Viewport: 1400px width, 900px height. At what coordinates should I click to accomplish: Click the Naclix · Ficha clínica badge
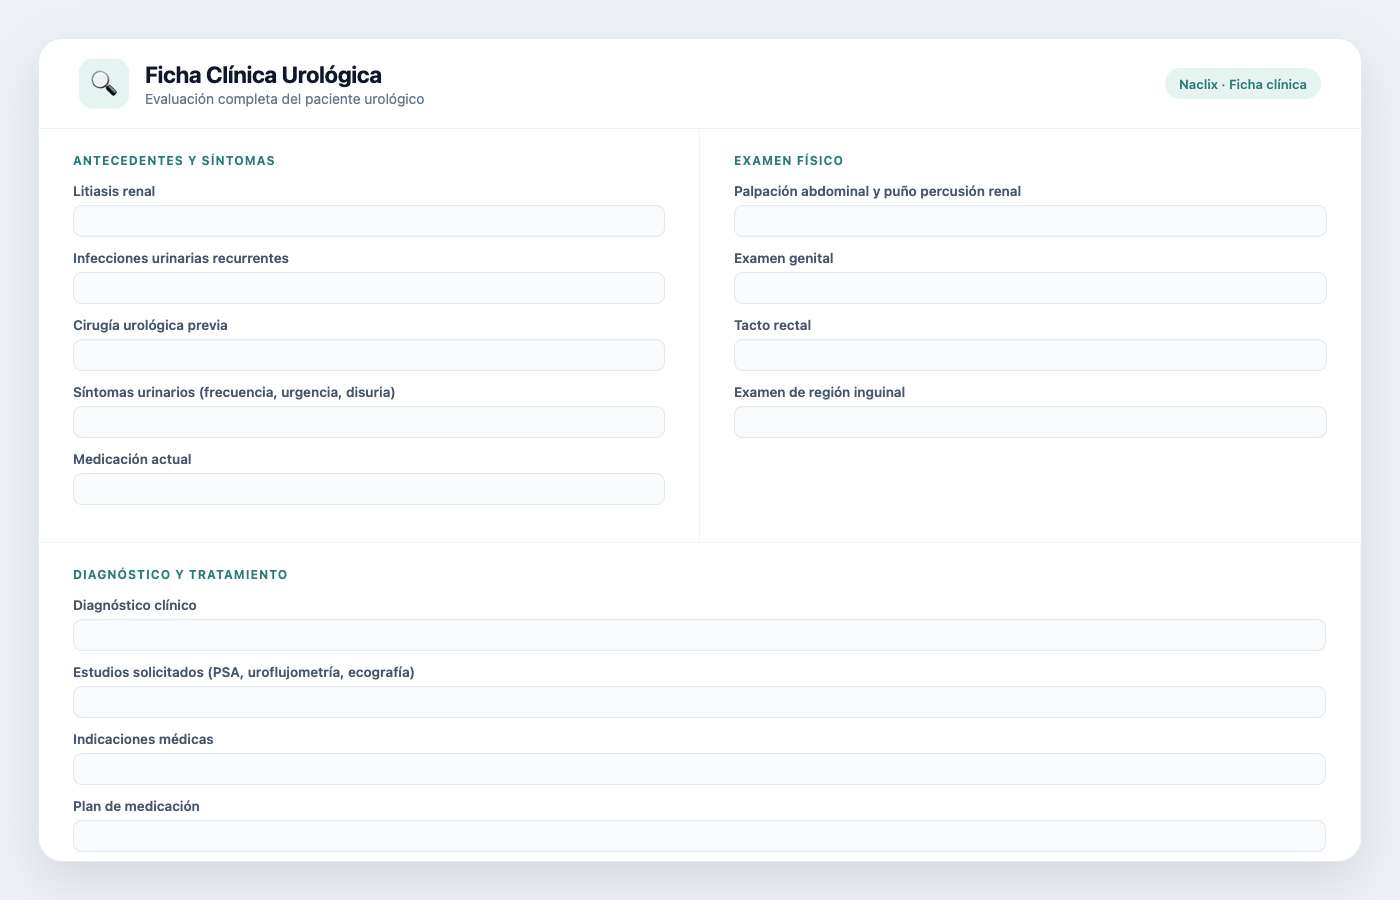pos(1243,84)
